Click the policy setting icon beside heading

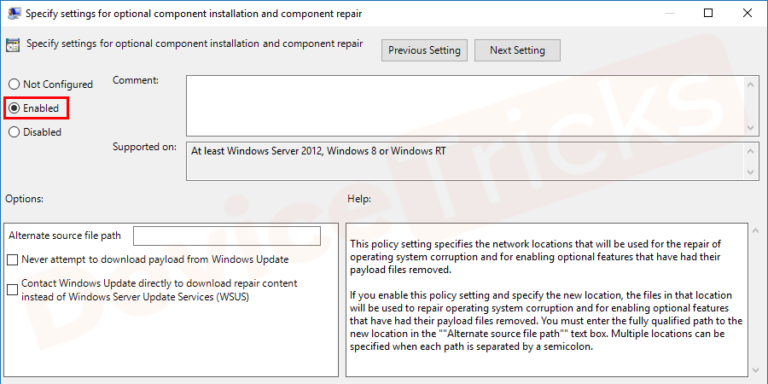[x=13, y=45]
